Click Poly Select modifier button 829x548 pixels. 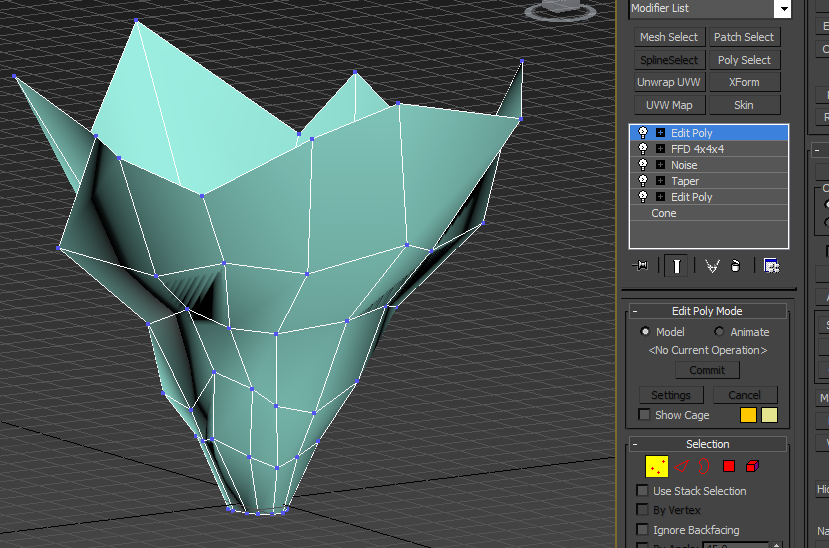[744, 60]
